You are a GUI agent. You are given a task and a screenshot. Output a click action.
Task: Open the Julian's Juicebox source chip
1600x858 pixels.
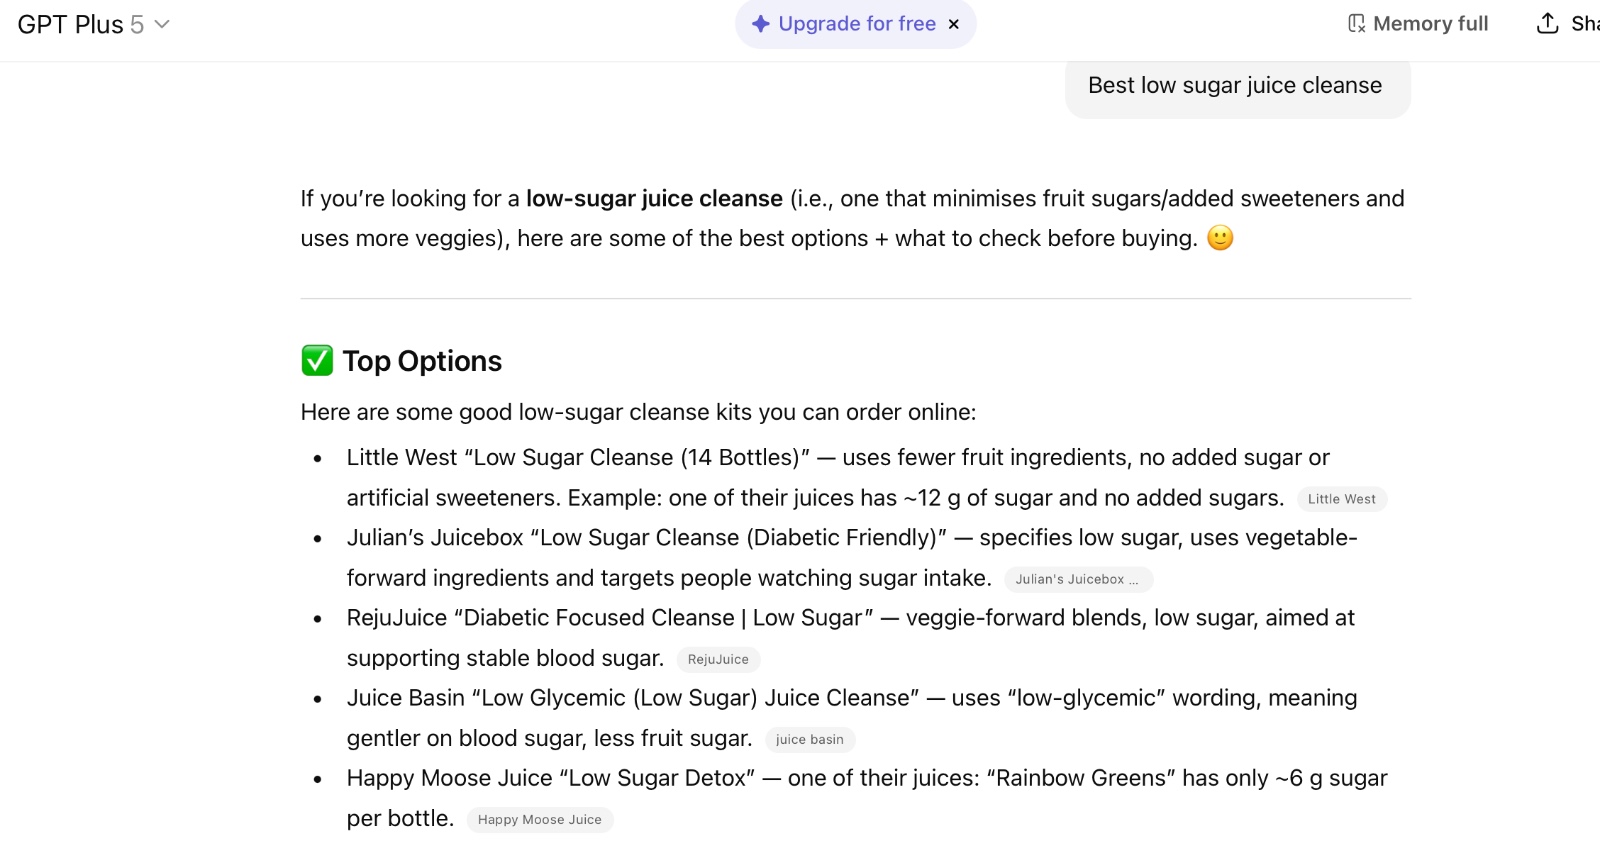click(x=1077, y=579)
